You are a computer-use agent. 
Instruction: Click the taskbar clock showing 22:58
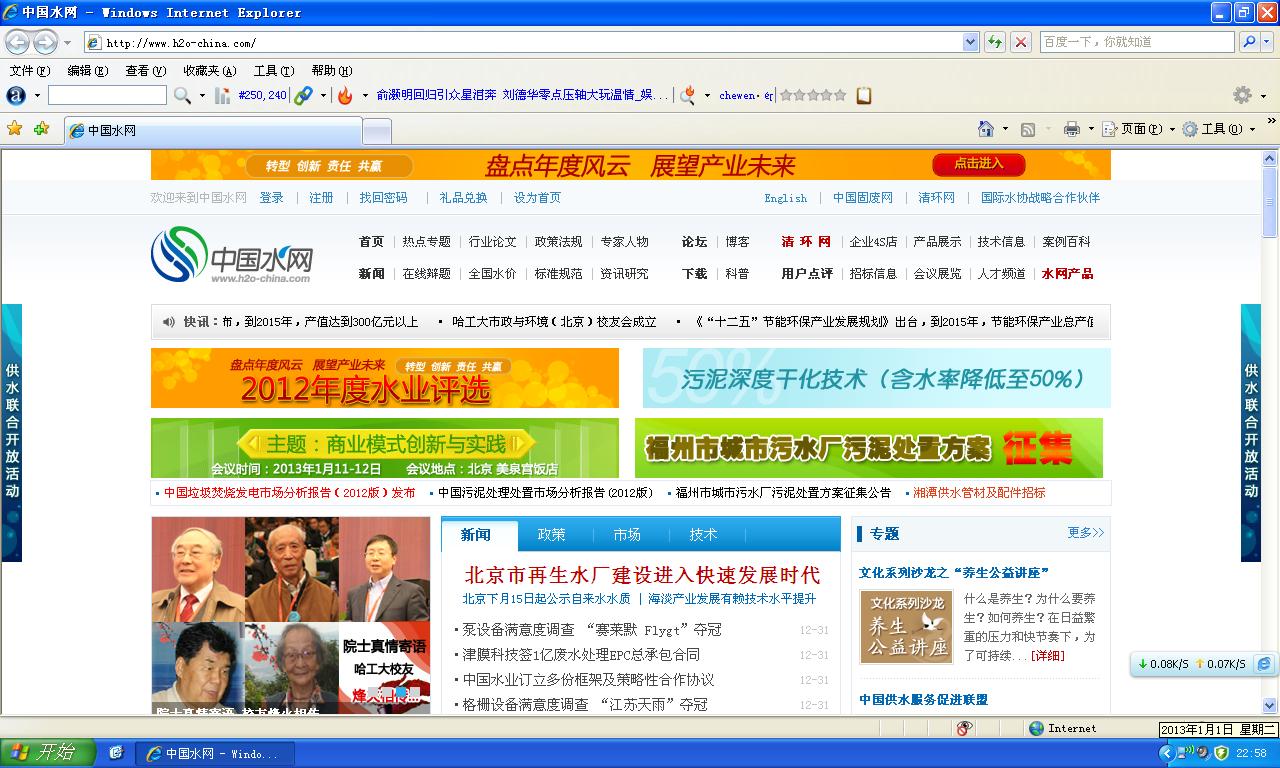1252,753
